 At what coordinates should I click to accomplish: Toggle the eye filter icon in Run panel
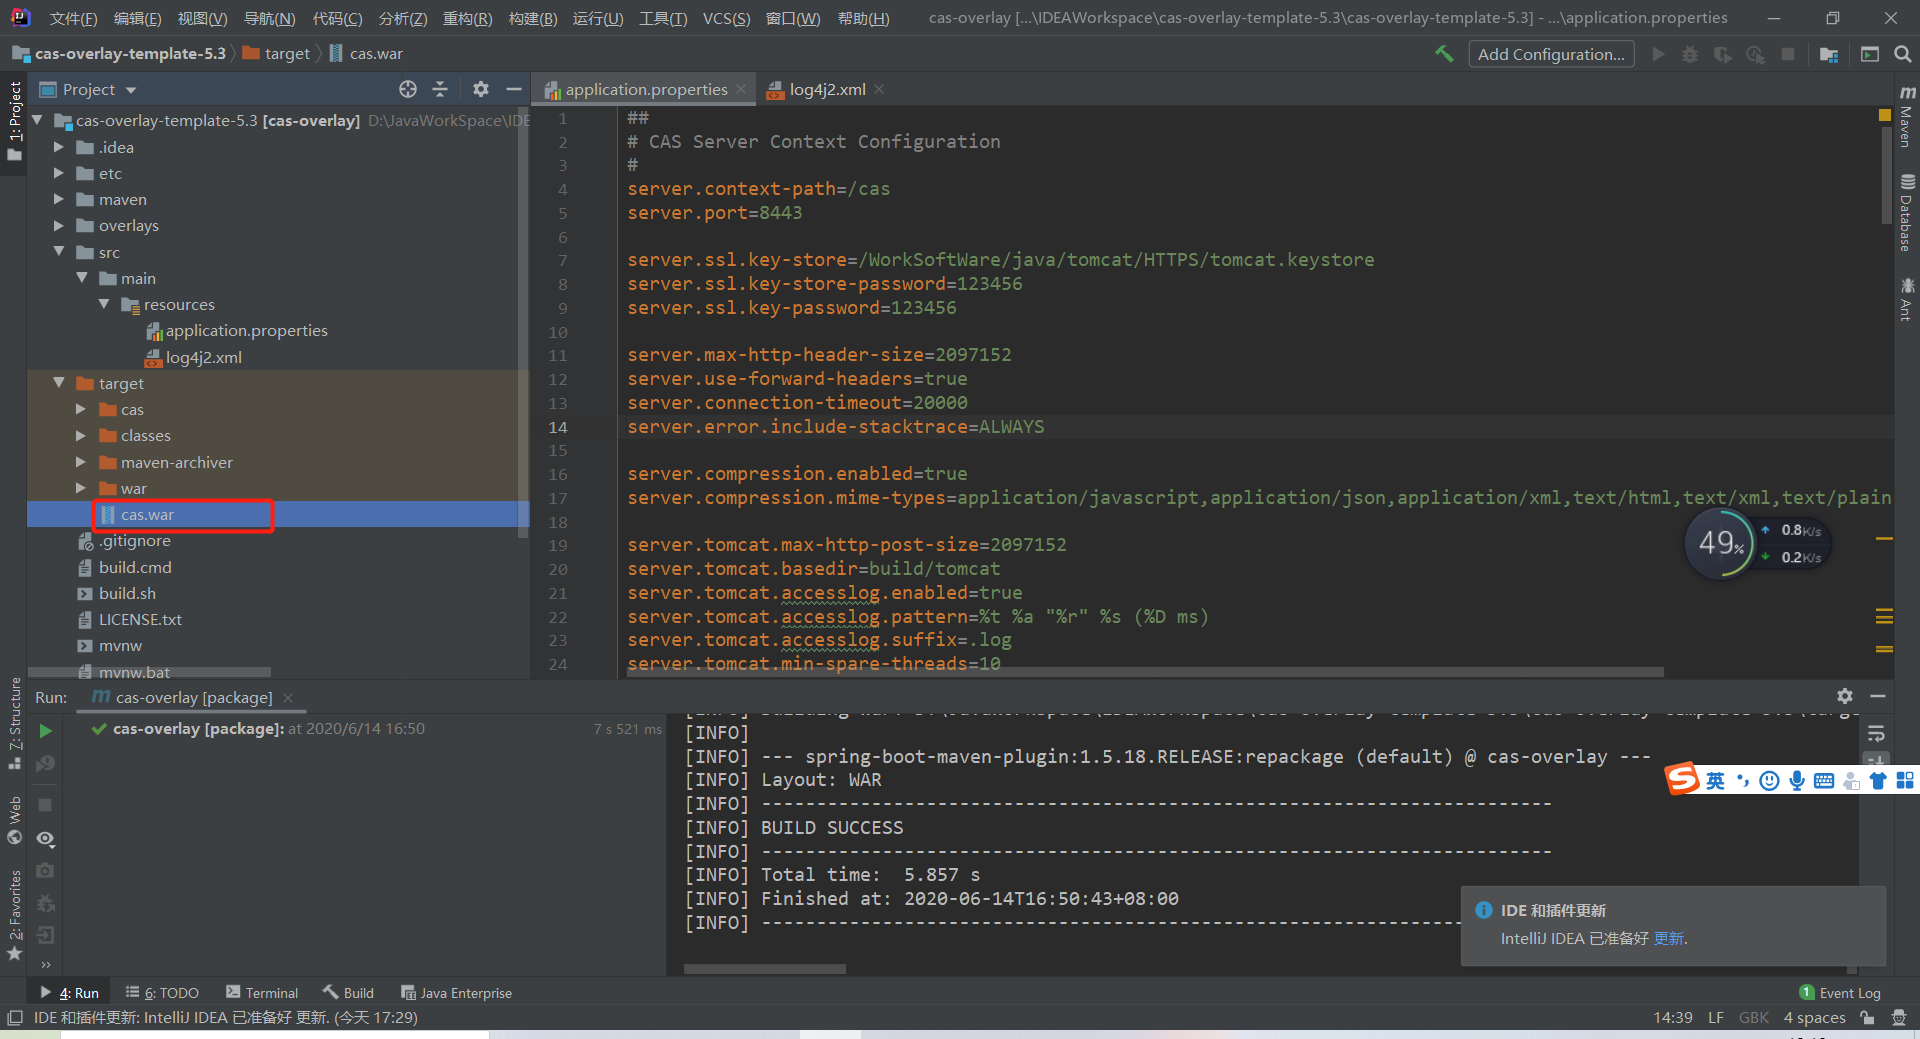click(45, 839)
